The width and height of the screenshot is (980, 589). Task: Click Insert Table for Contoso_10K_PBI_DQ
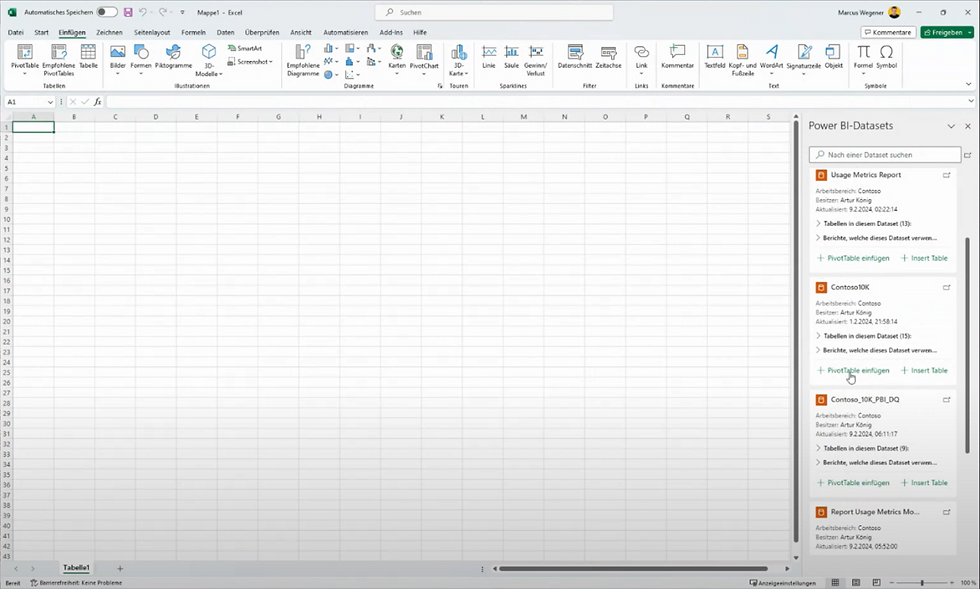click(x=924, y=483)
